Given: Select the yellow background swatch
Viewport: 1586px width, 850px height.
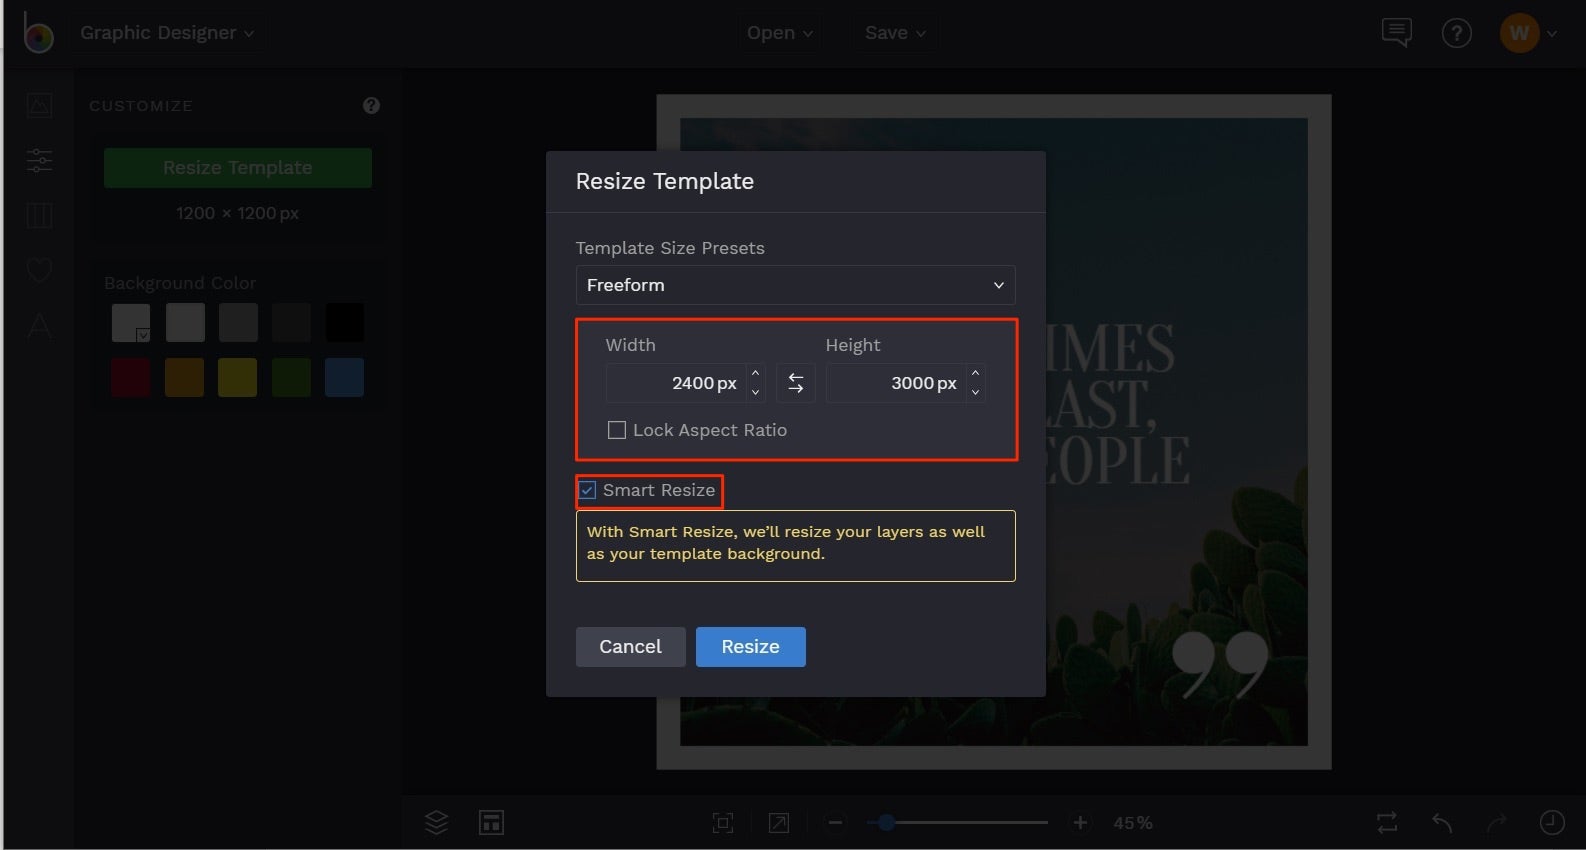Looking at the screenshot, I should [238, 377].
